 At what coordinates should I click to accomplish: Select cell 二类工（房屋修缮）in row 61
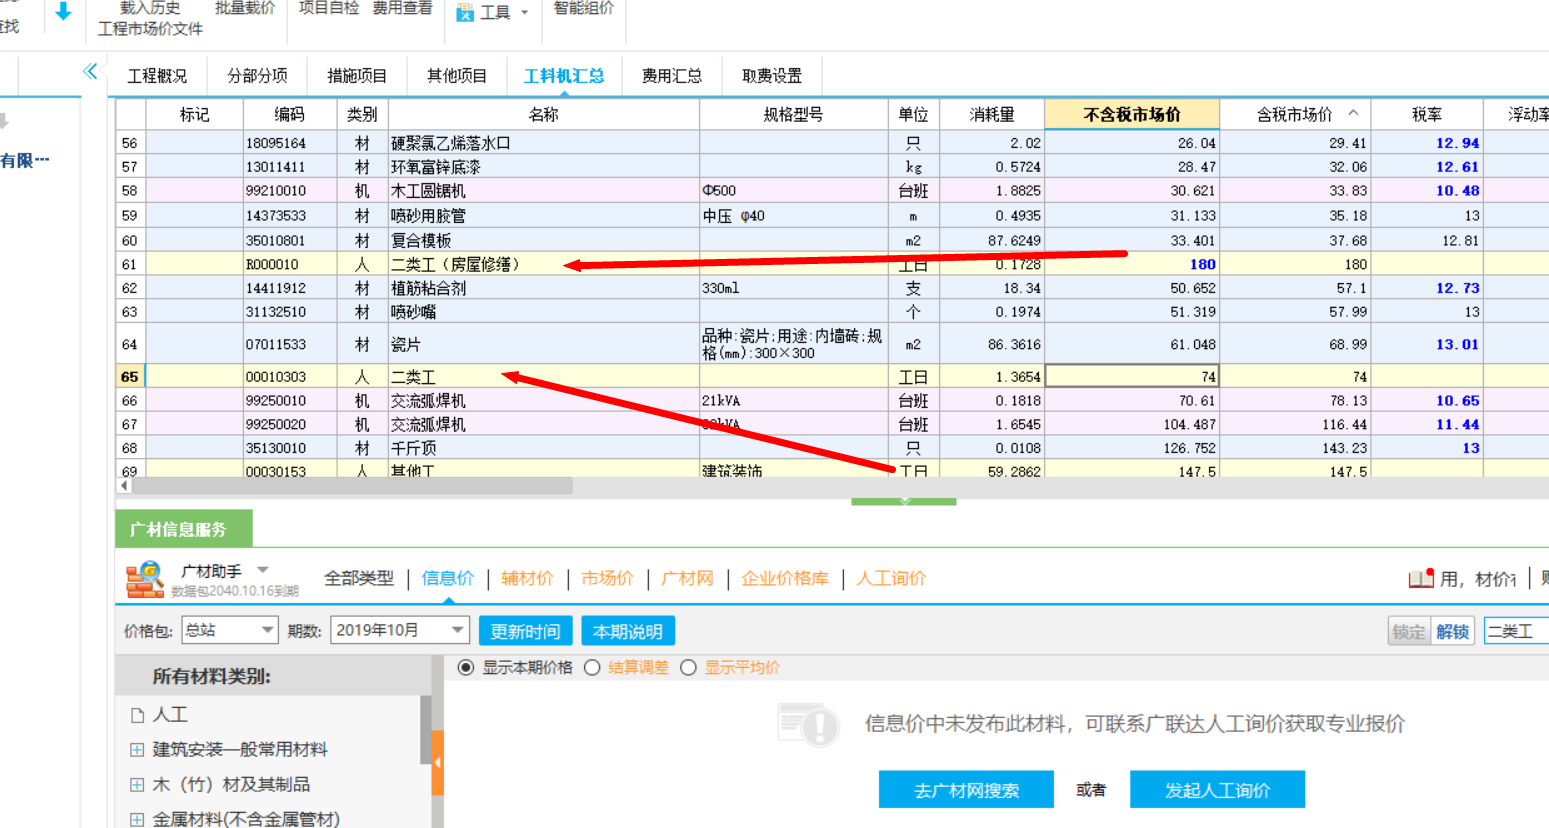(x=544, y=264)
